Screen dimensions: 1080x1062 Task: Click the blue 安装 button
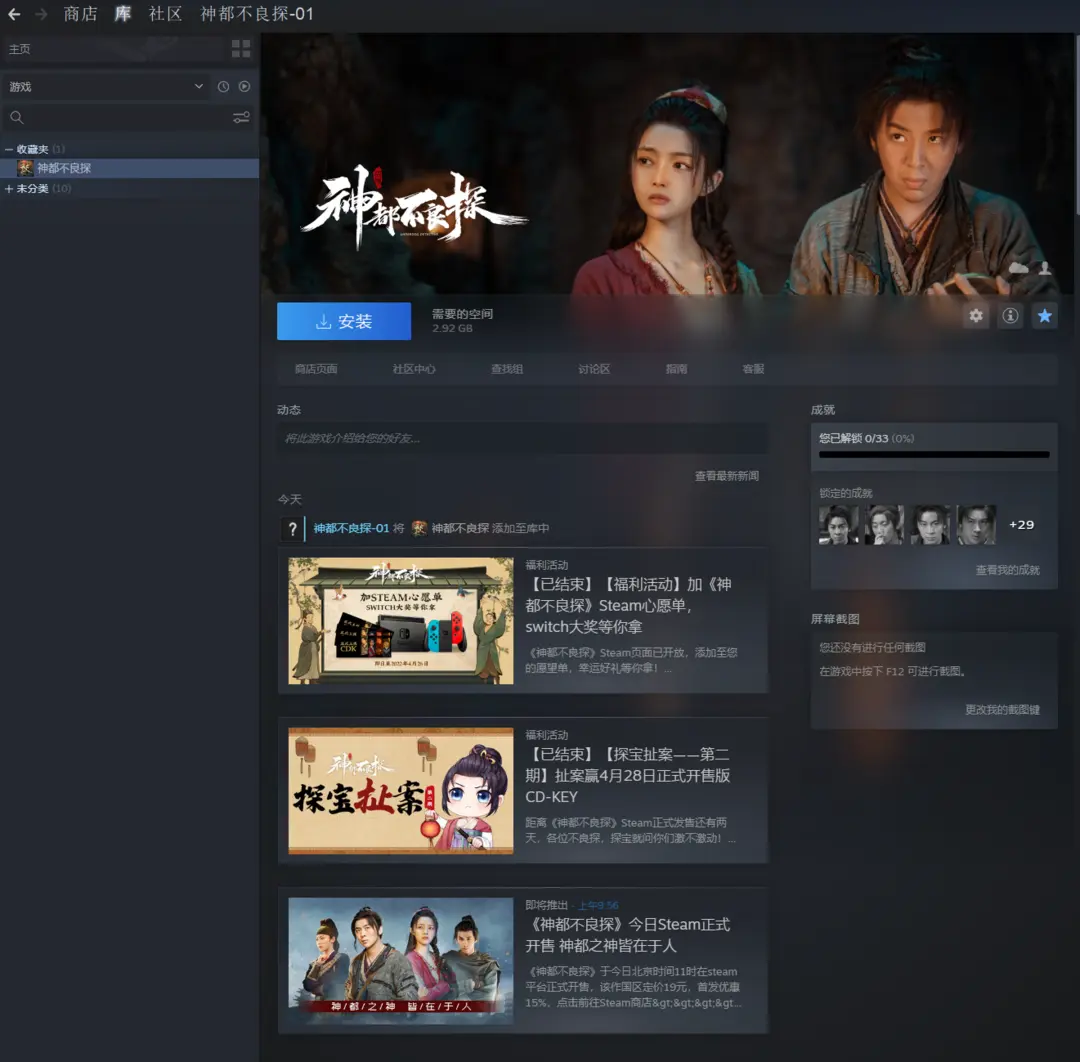[x=344, y=321]
